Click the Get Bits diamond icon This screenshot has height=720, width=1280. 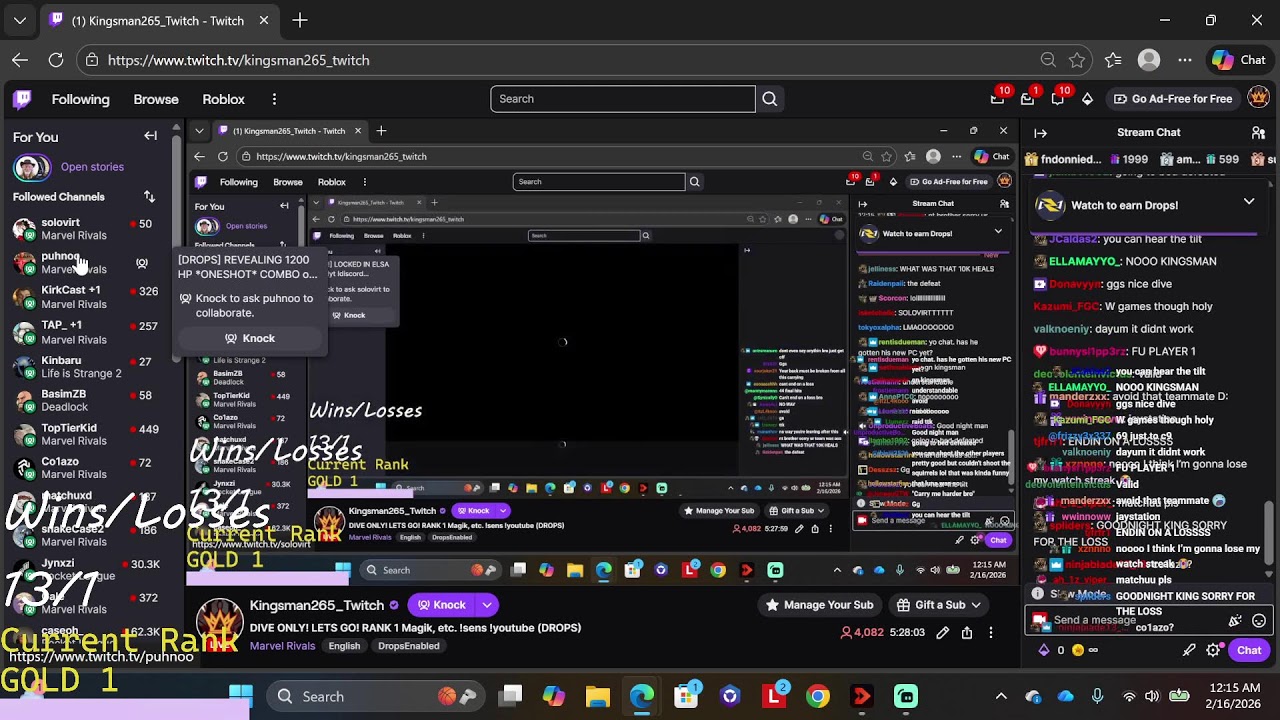pos(1087,99)
